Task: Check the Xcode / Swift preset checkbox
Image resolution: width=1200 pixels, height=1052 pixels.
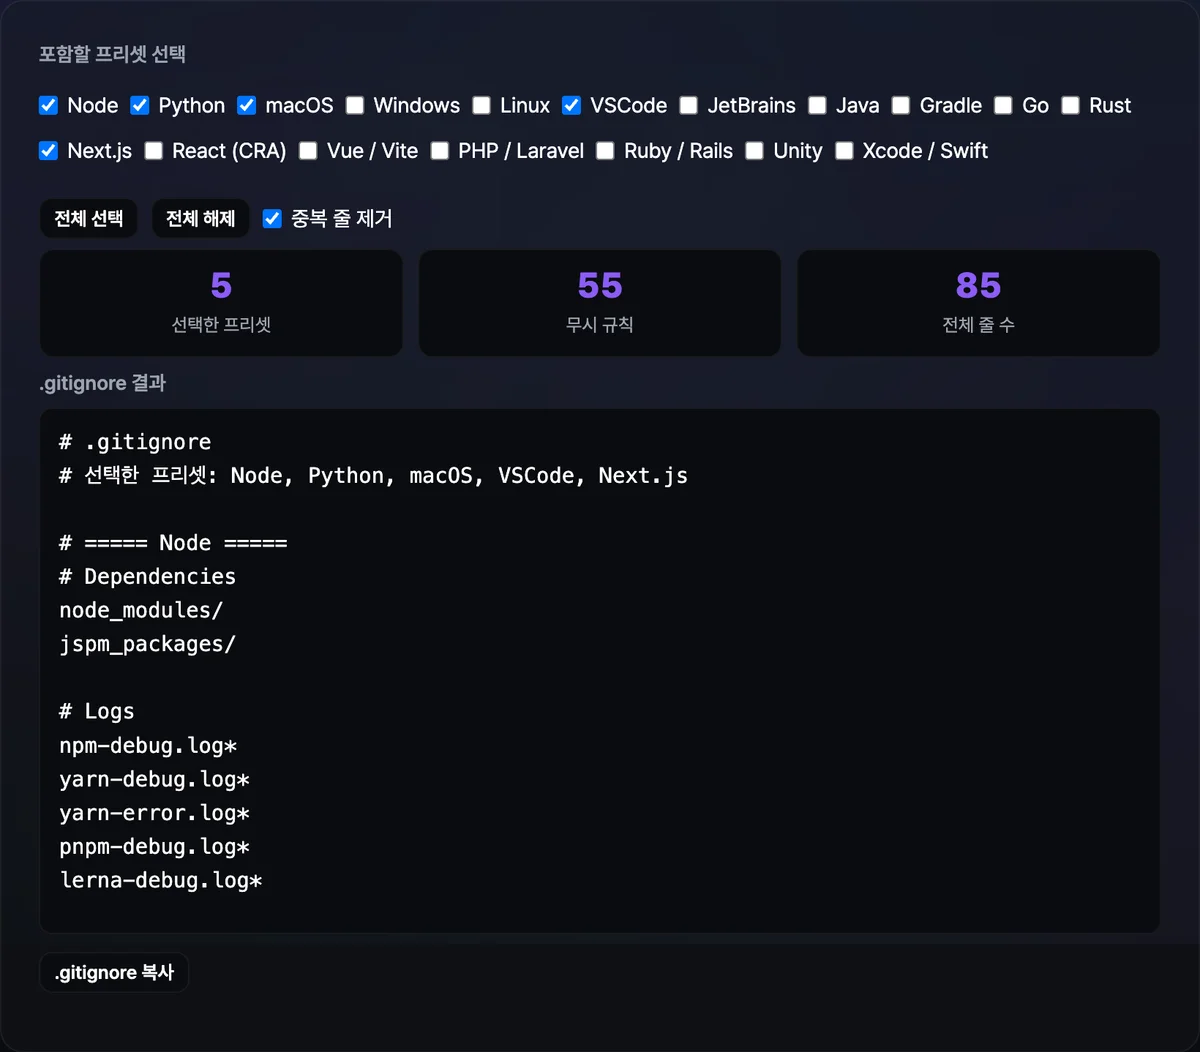Action: pyautogui.click(x=844, y=150)
